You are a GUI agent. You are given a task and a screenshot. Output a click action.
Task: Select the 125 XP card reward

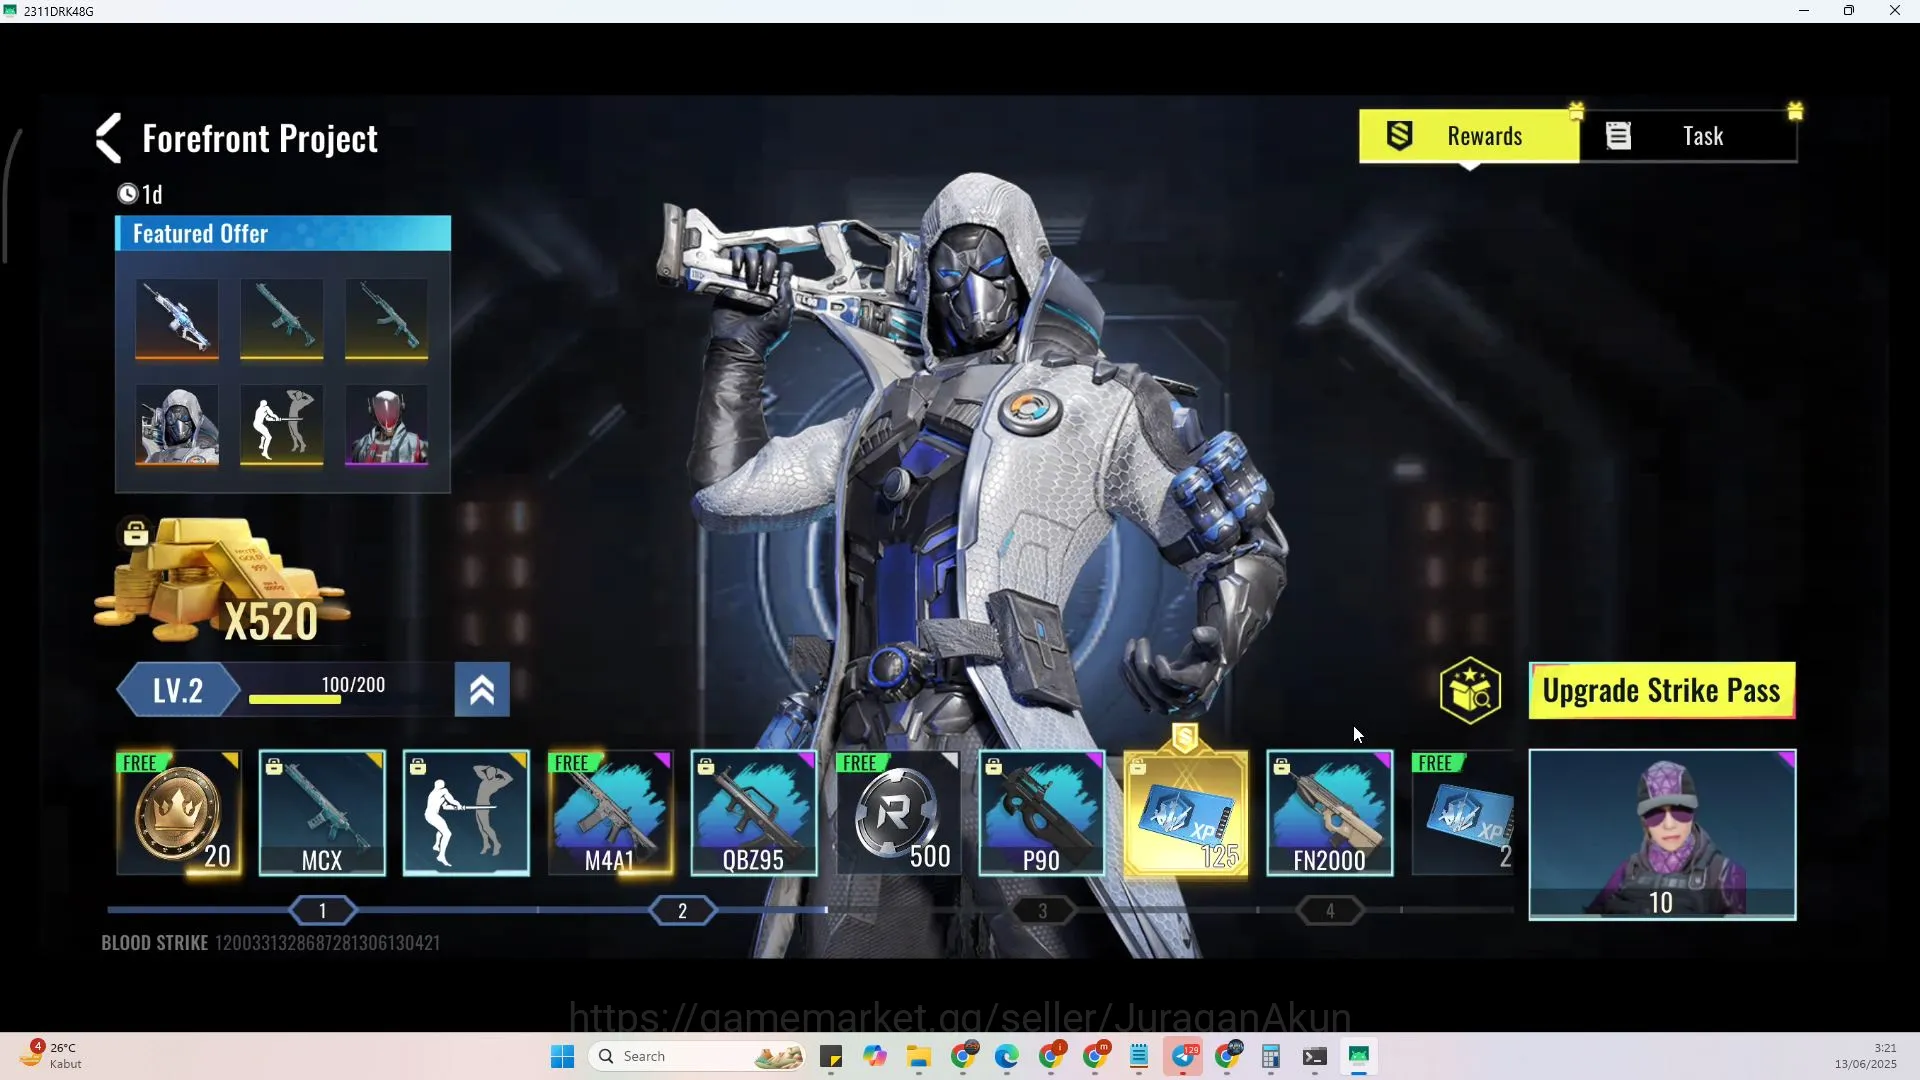[x=1186, y=814]
